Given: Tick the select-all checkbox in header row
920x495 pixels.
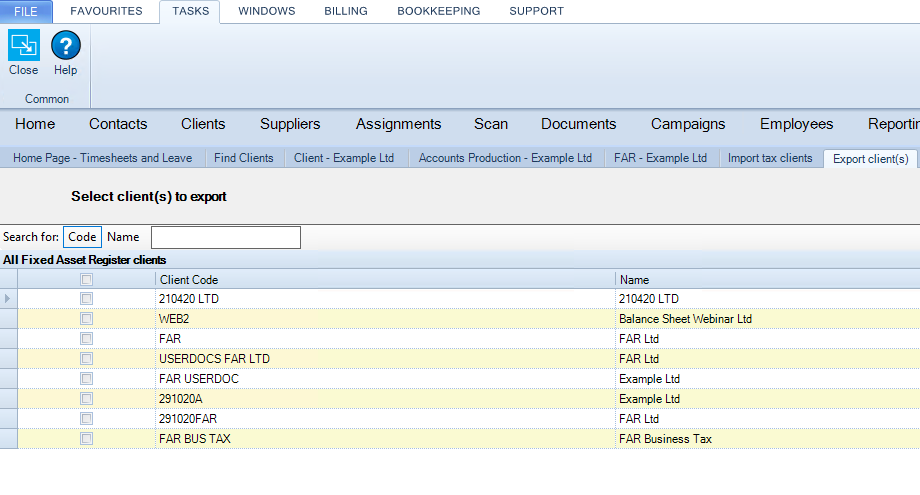Looking at the screenshot, I should tap(86, 280).
